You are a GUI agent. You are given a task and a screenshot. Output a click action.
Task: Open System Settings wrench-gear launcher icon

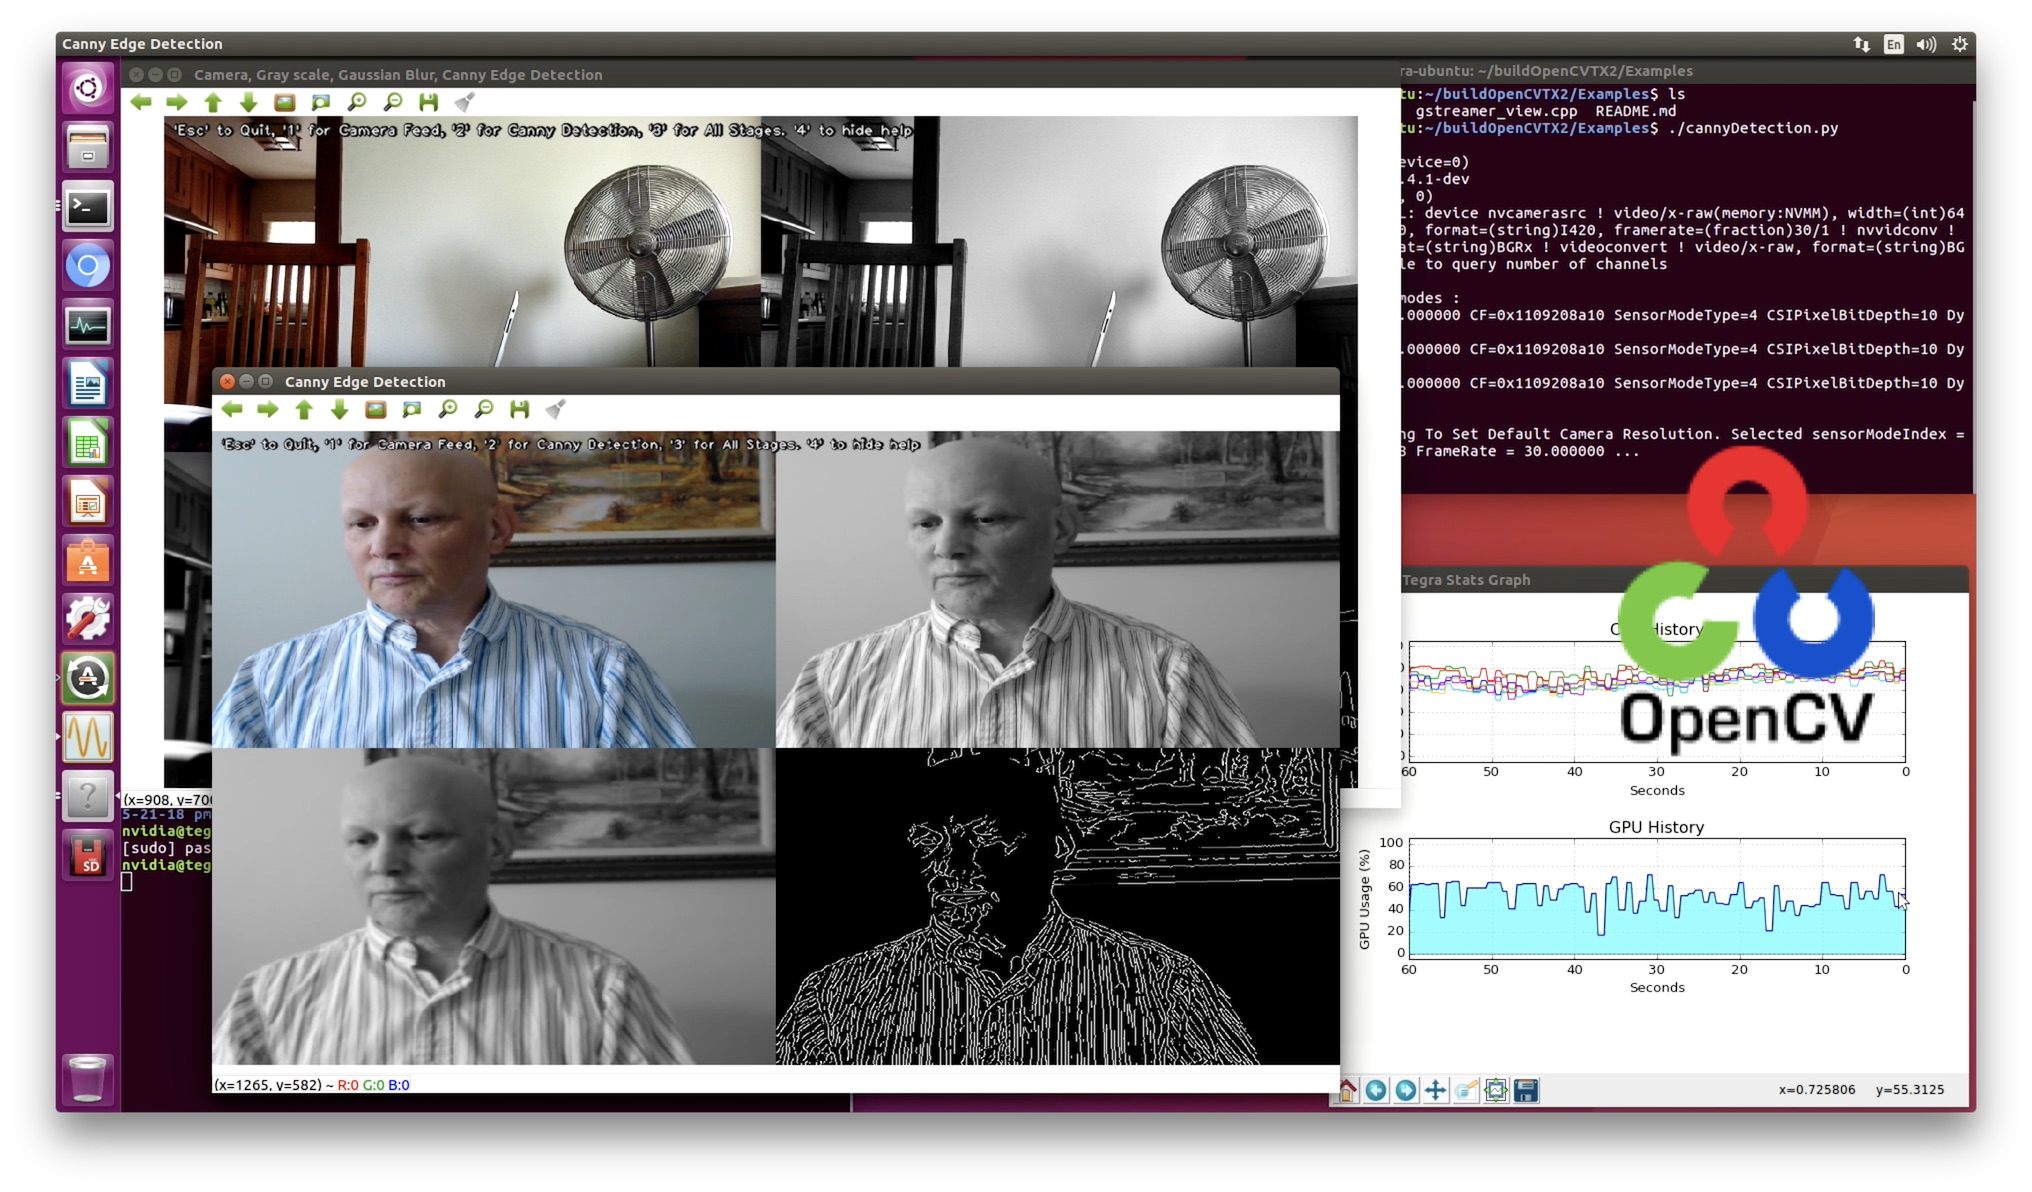[88, 619]
